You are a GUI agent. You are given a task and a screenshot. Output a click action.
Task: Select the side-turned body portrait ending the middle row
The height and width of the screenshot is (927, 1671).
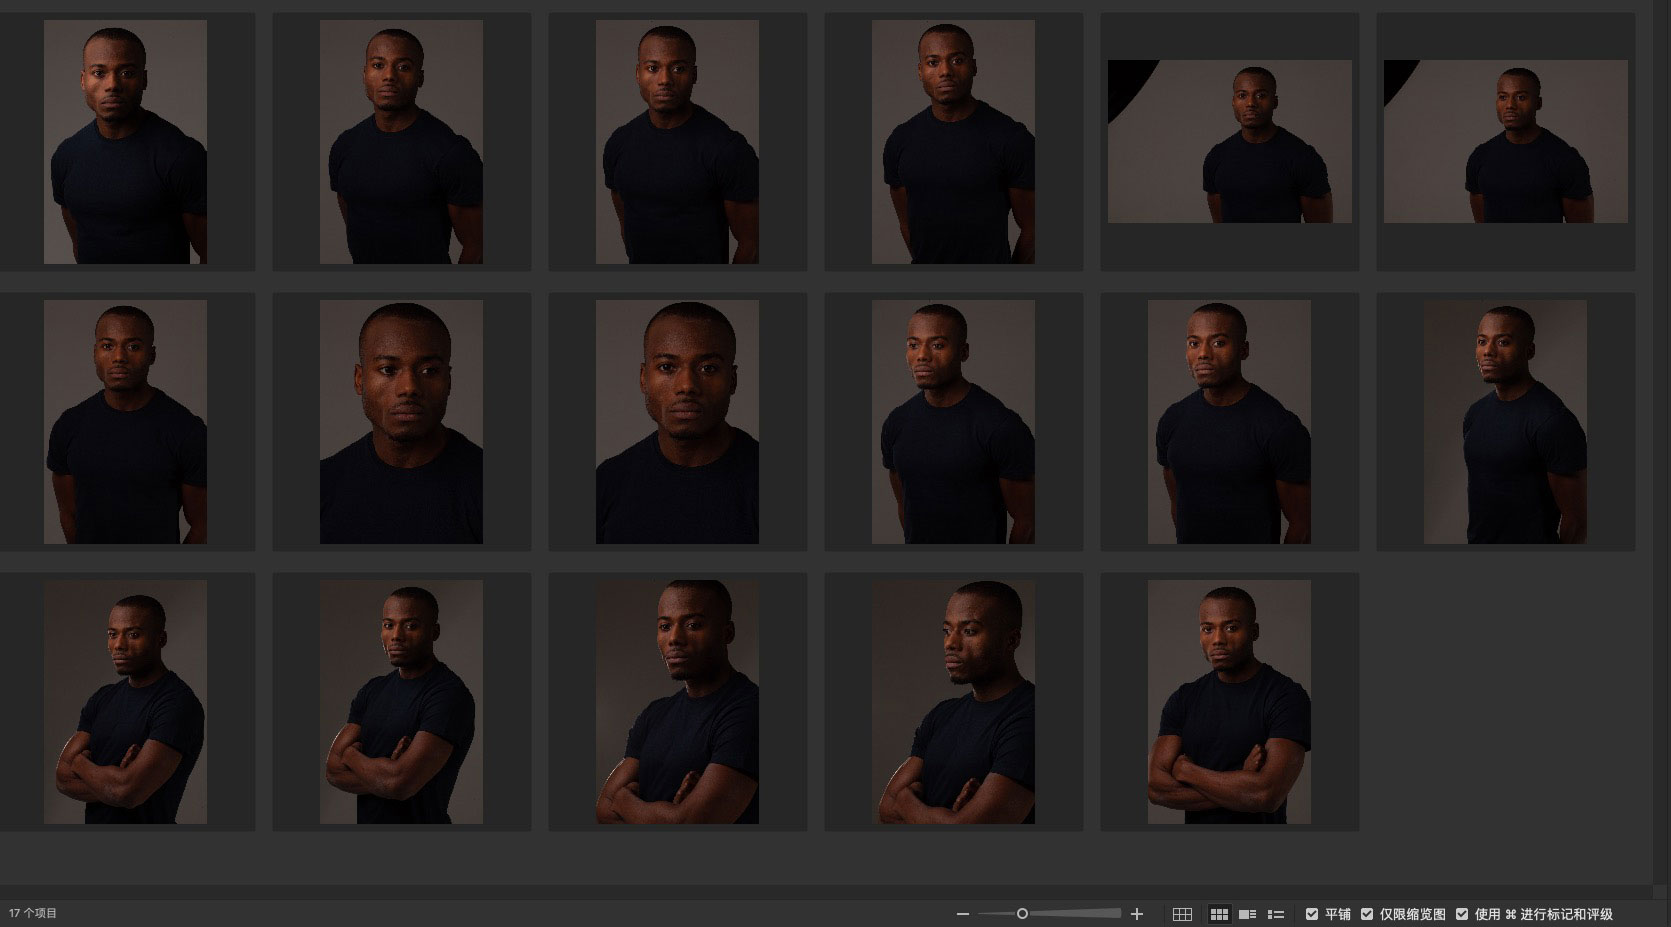pyautogui.click(x=1505, y=422)
